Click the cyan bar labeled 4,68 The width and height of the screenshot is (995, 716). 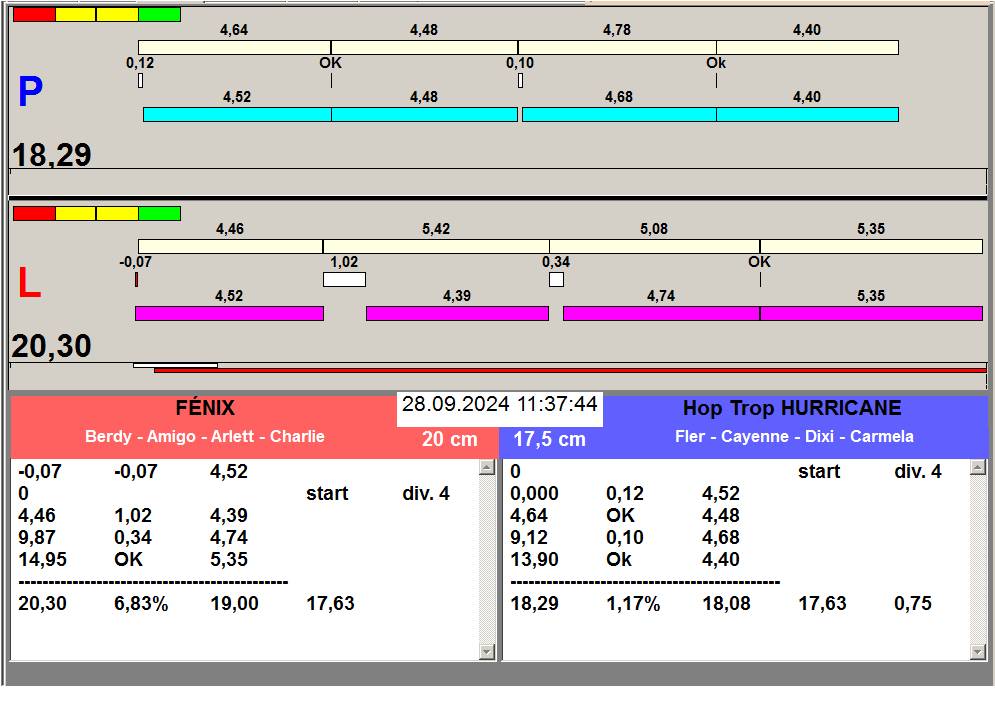tap(618, 115)
